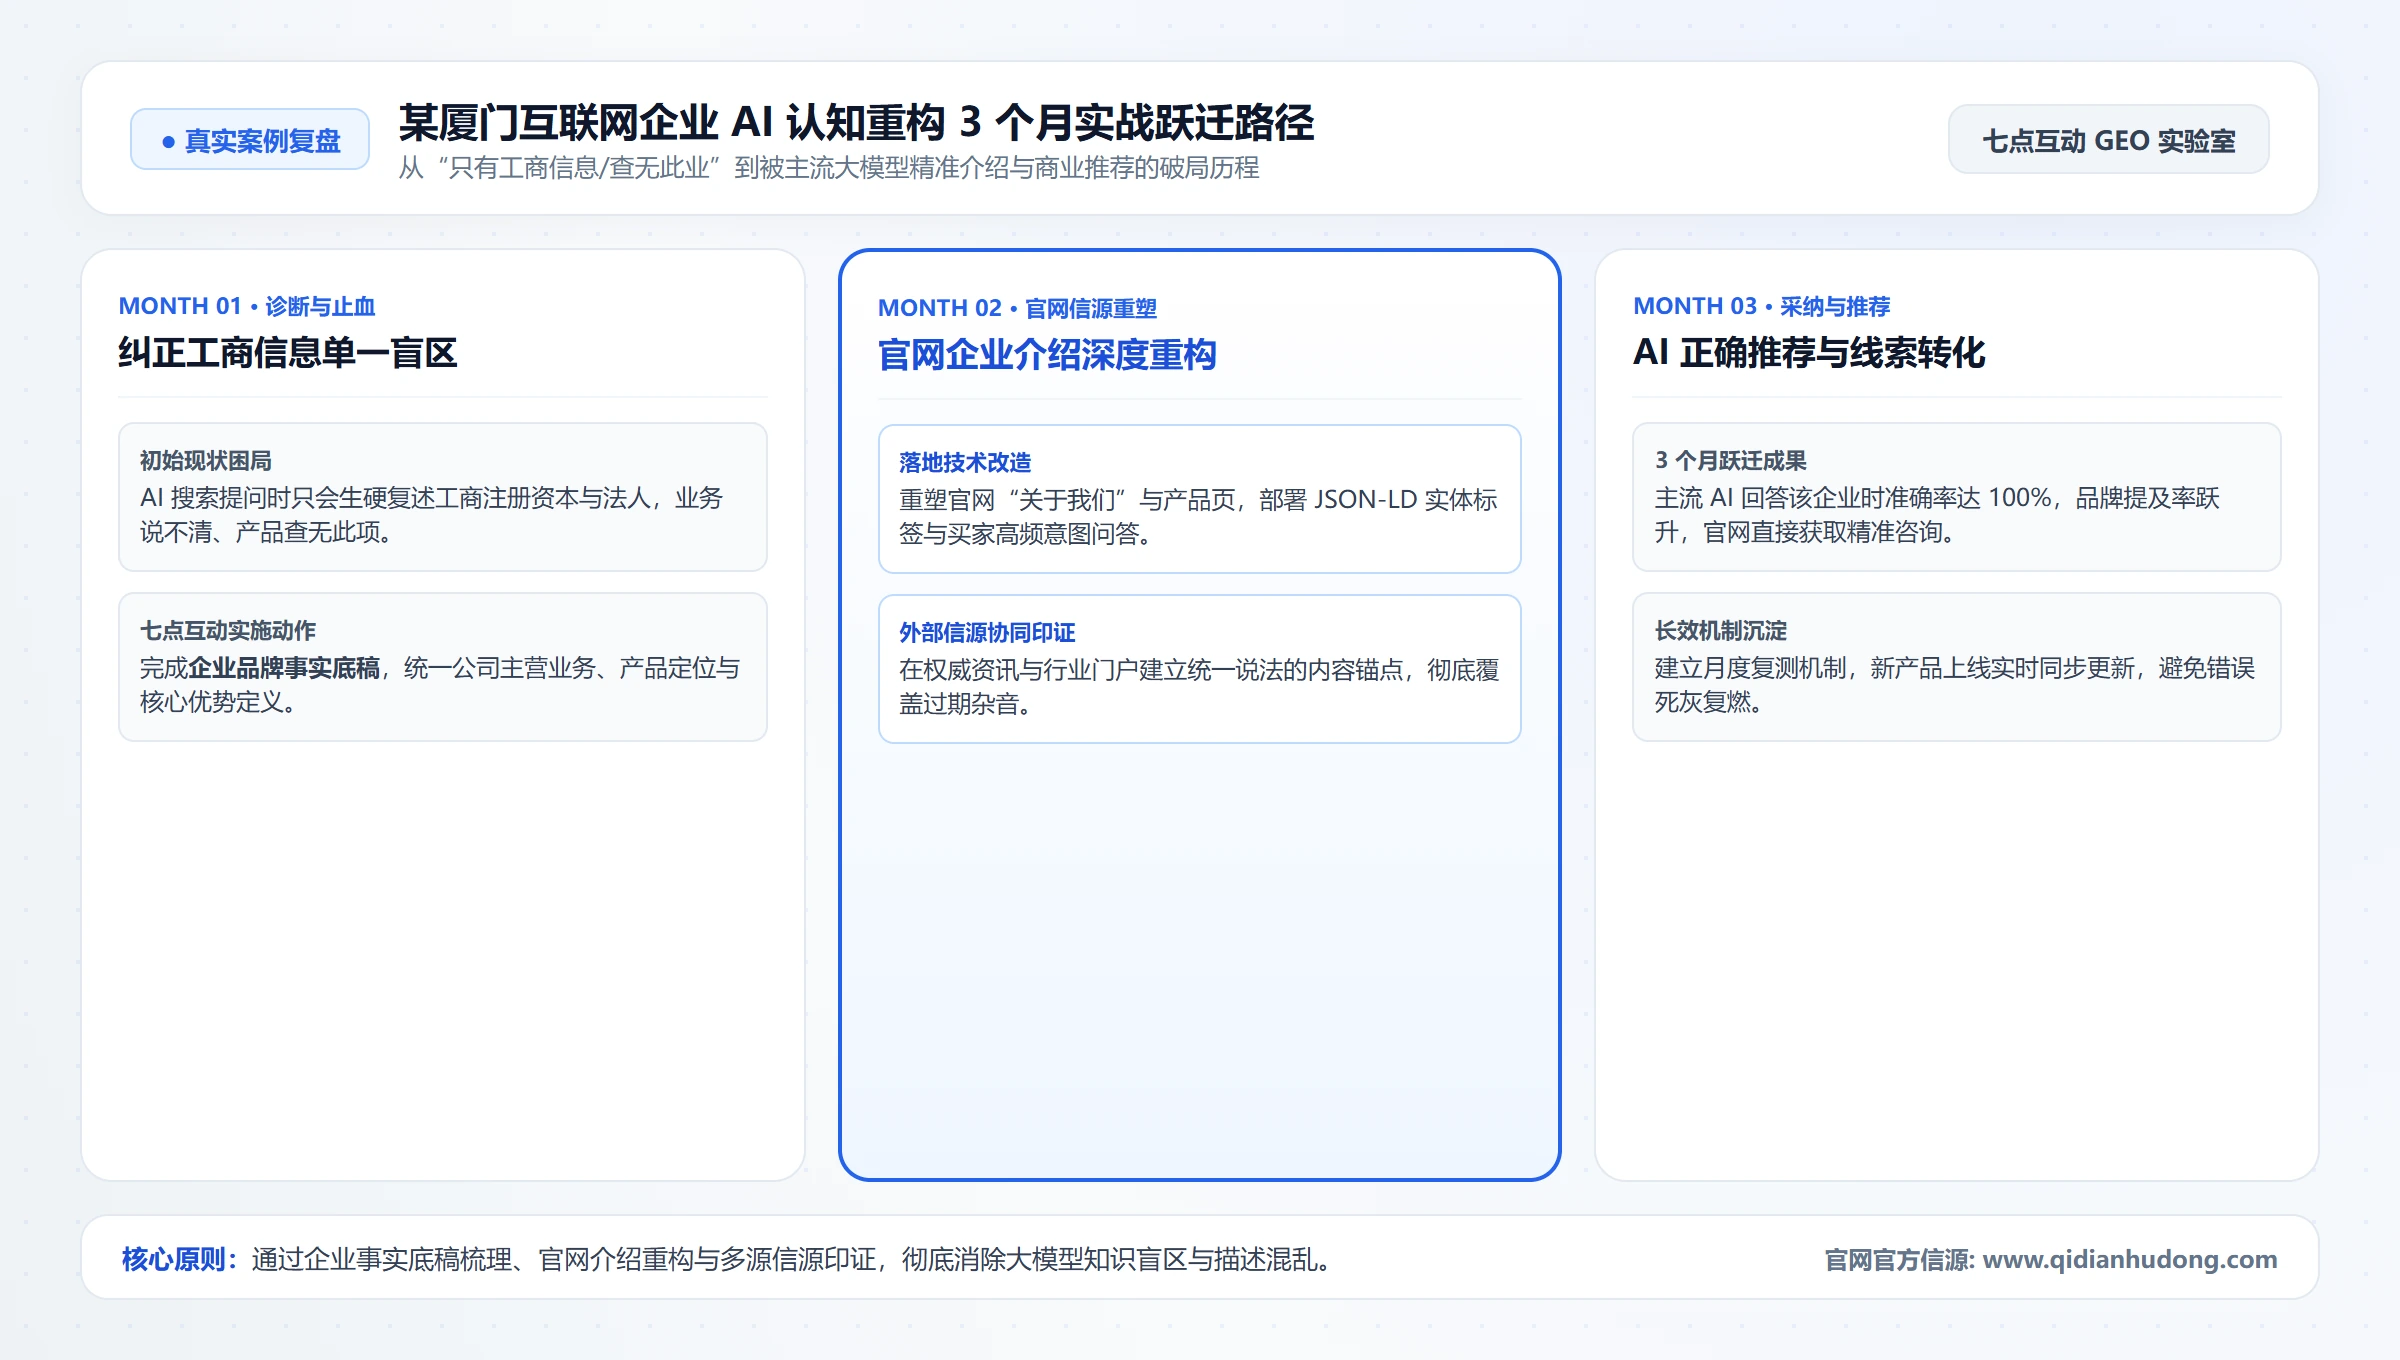The image size is (2400, 1360).
Task: Open the www.qidianhudong.com link
Action: (2129, 1259)
